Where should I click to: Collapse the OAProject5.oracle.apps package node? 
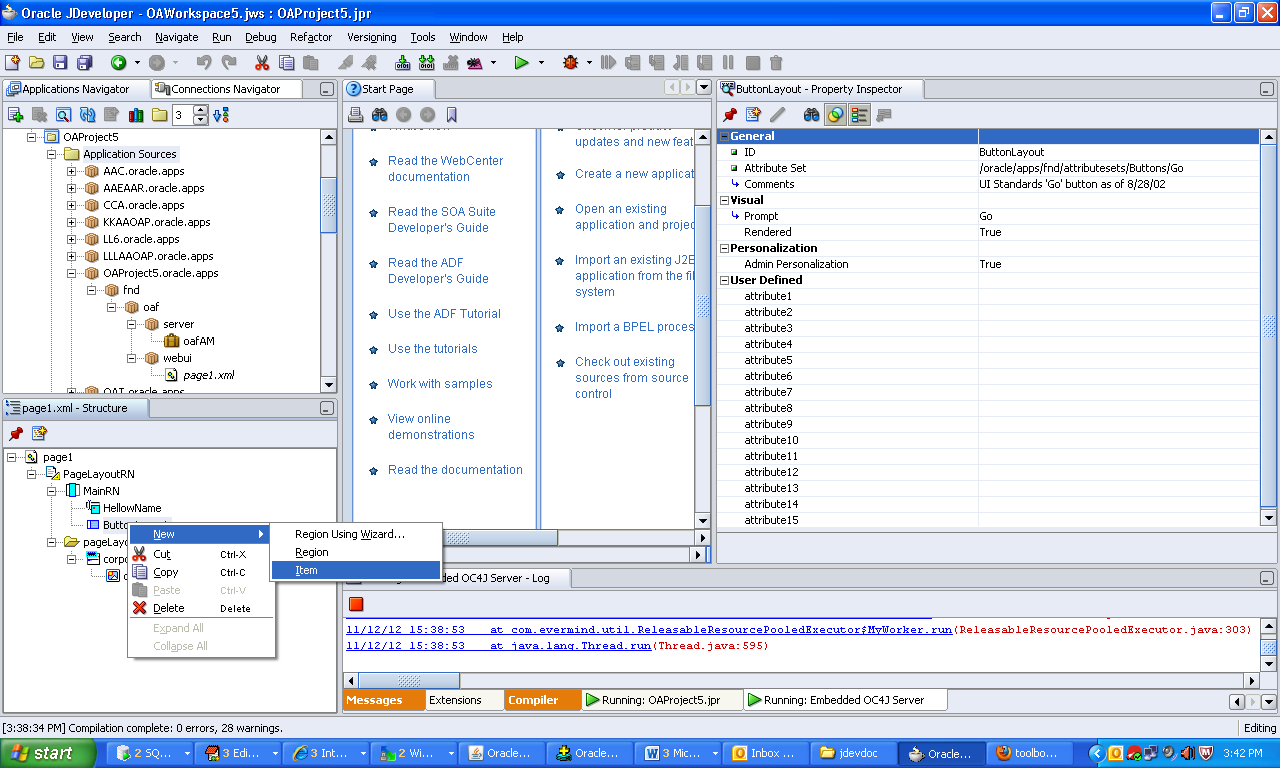point(72,273)
